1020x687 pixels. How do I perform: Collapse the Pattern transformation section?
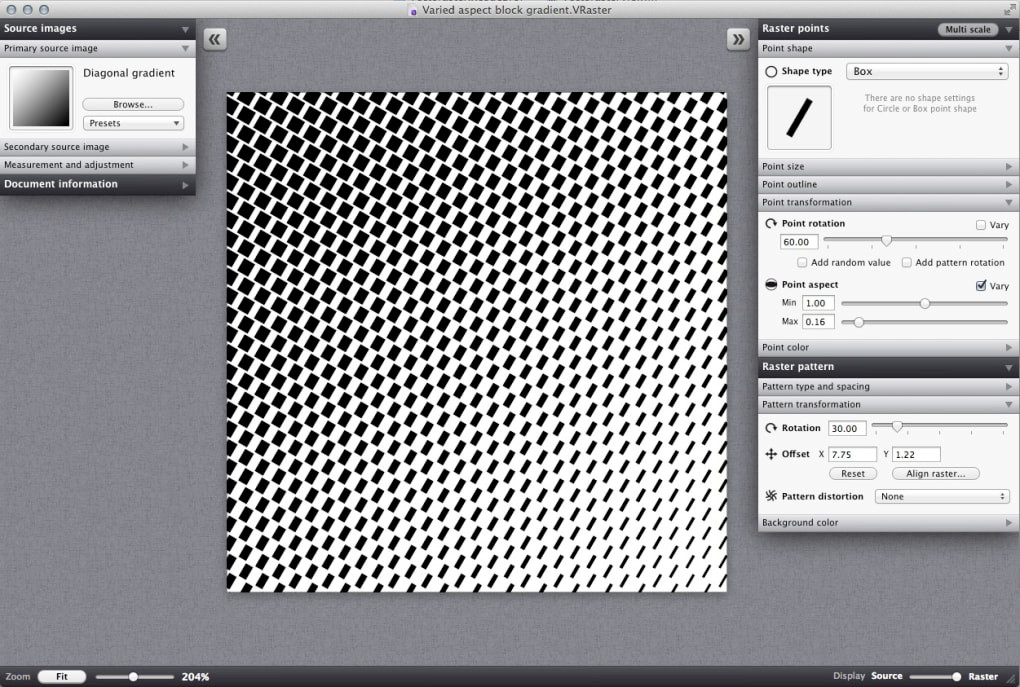(1008, 405)
